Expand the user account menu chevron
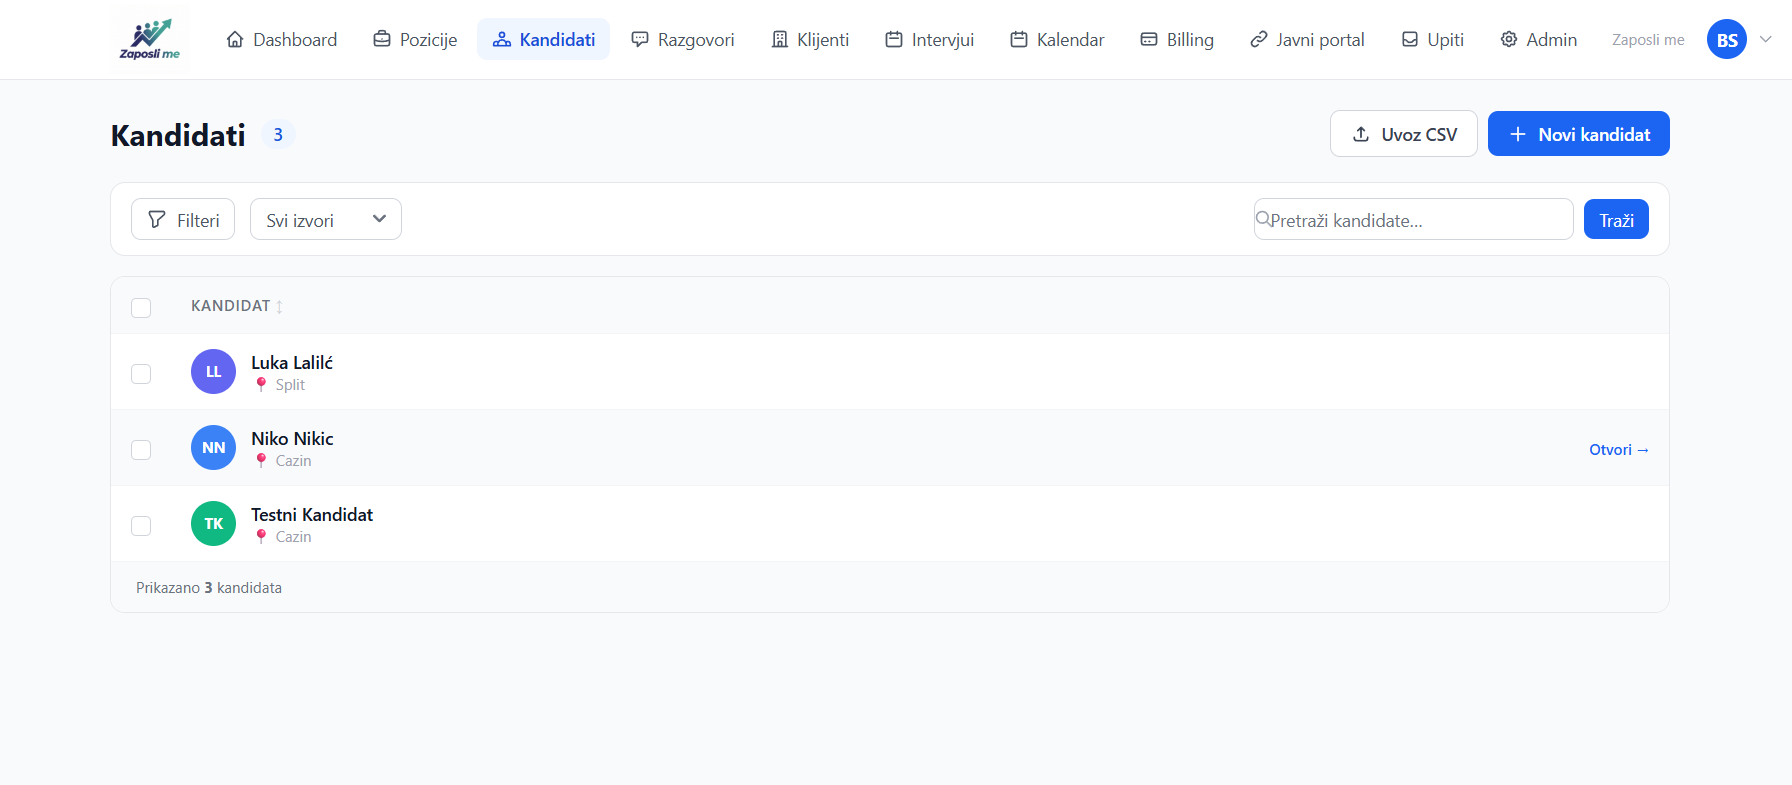 (1766, 40)
